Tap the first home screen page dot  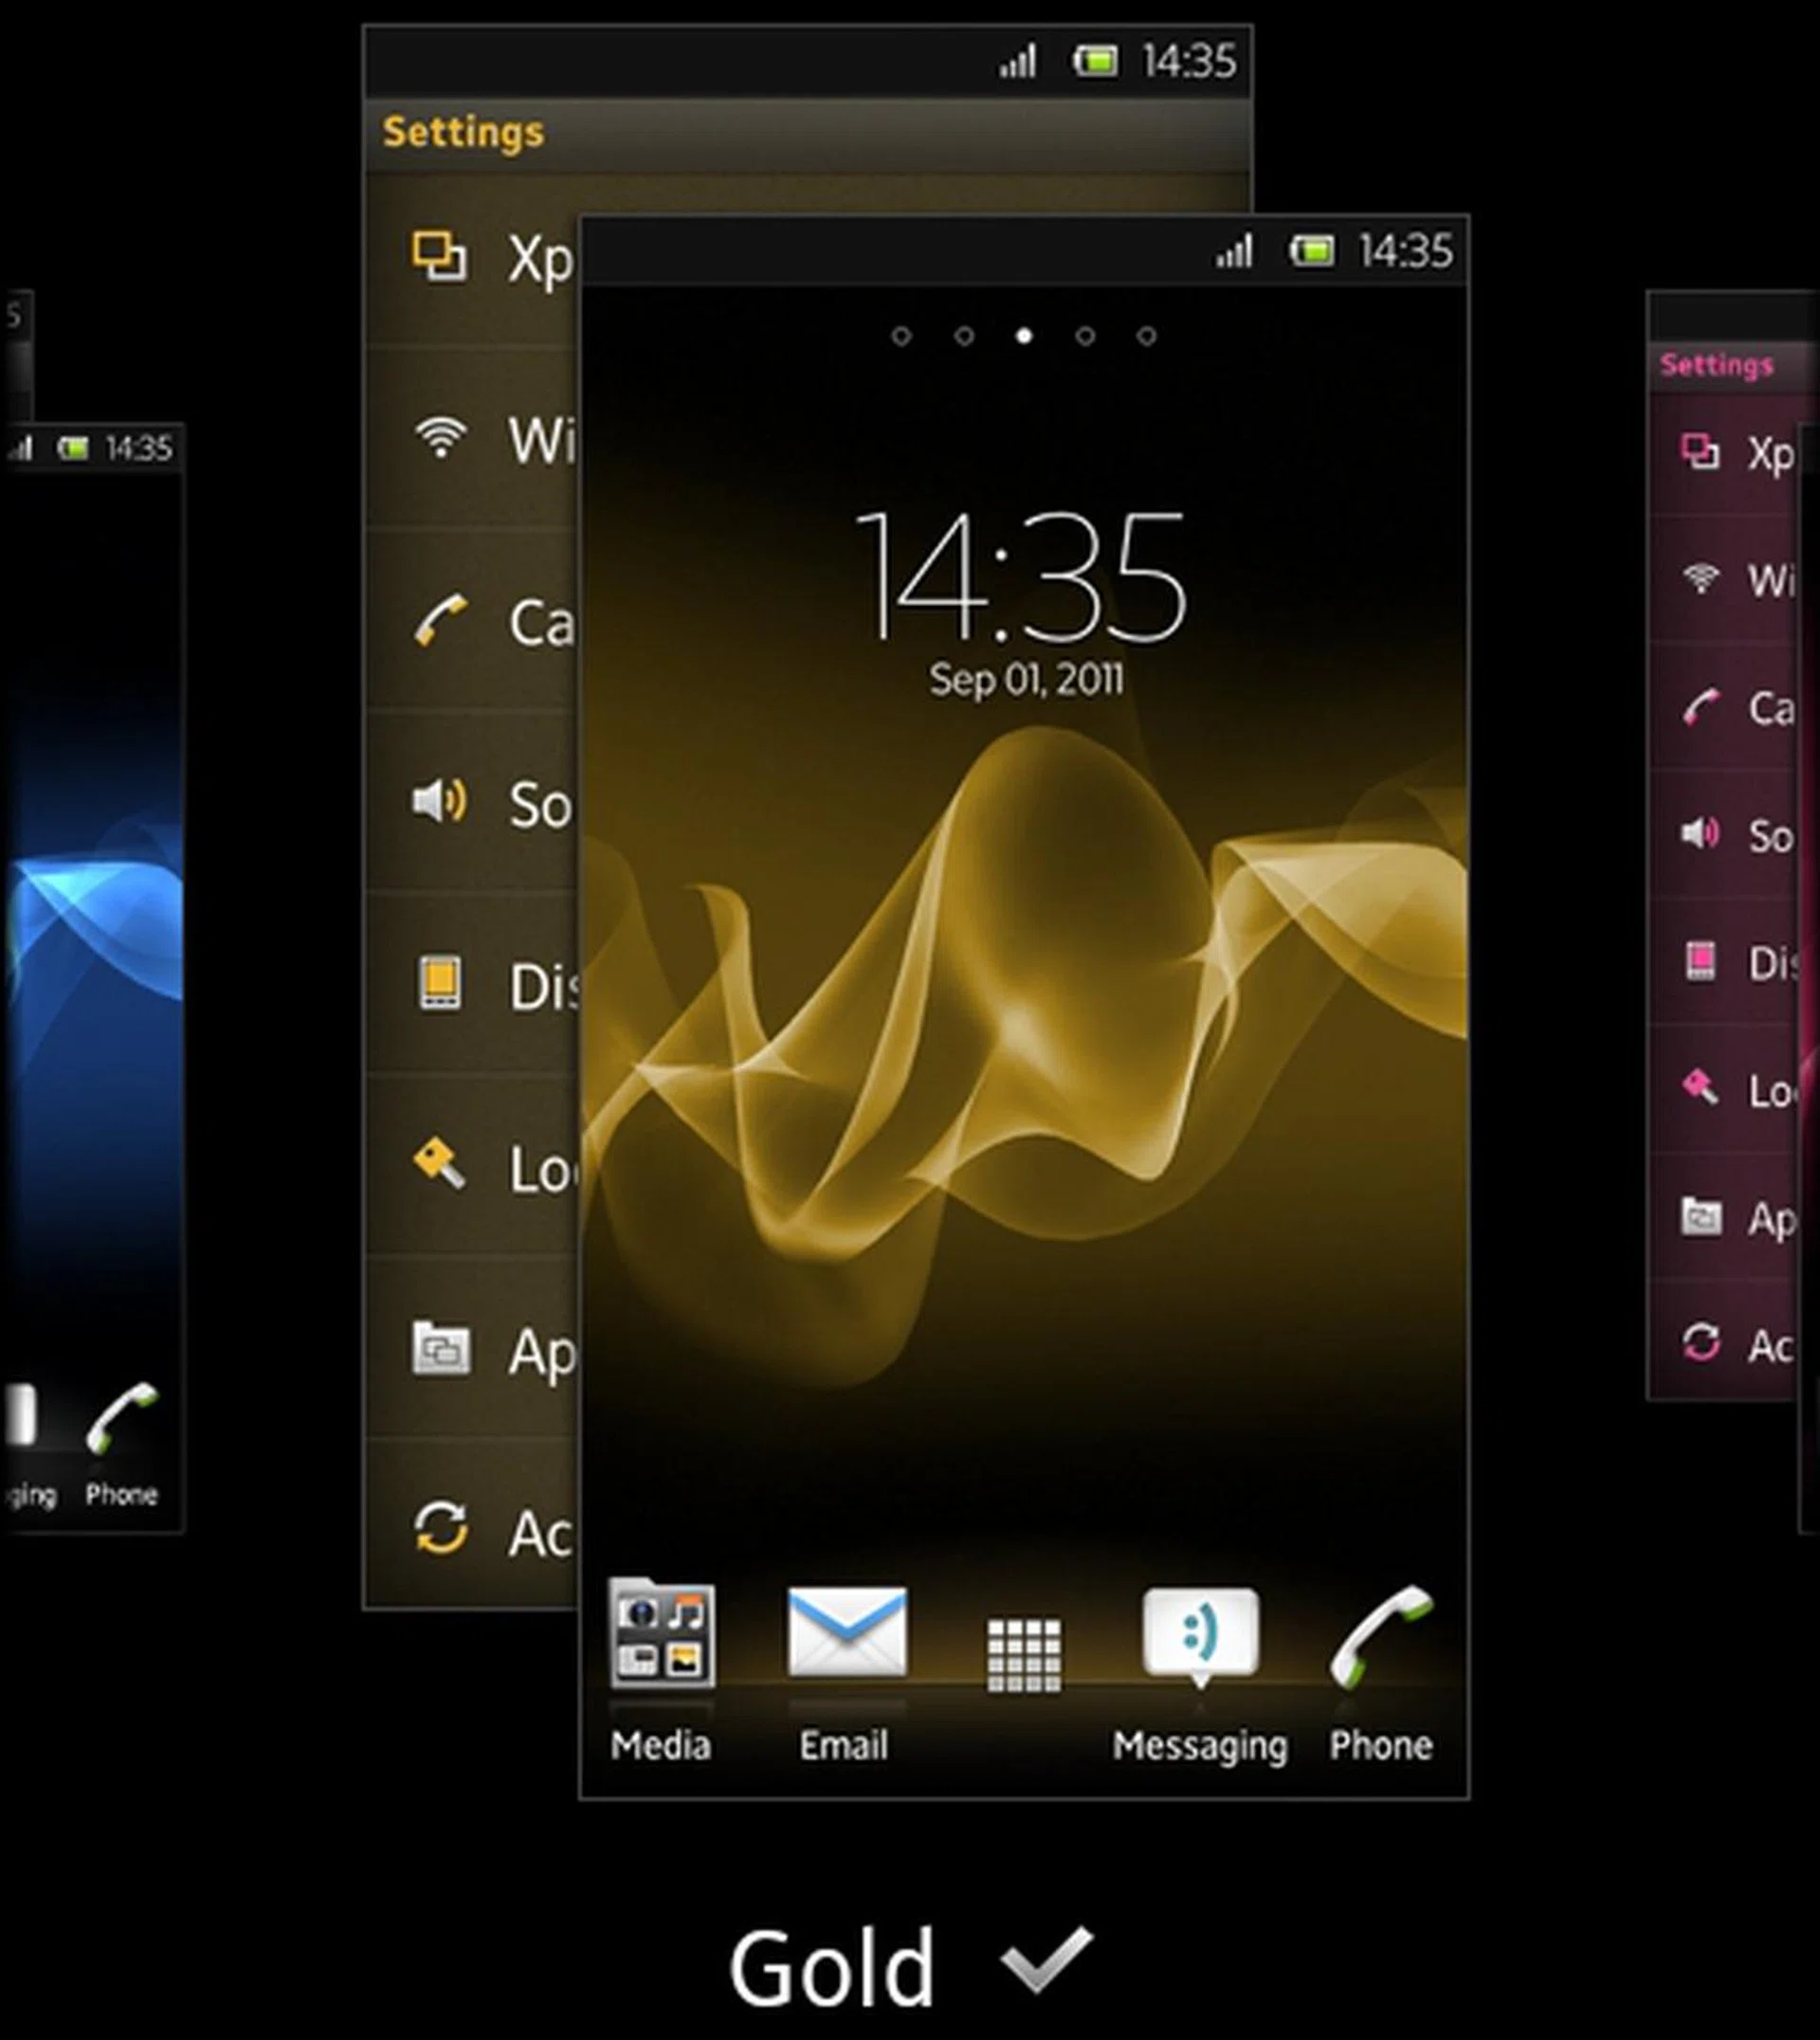901,336
